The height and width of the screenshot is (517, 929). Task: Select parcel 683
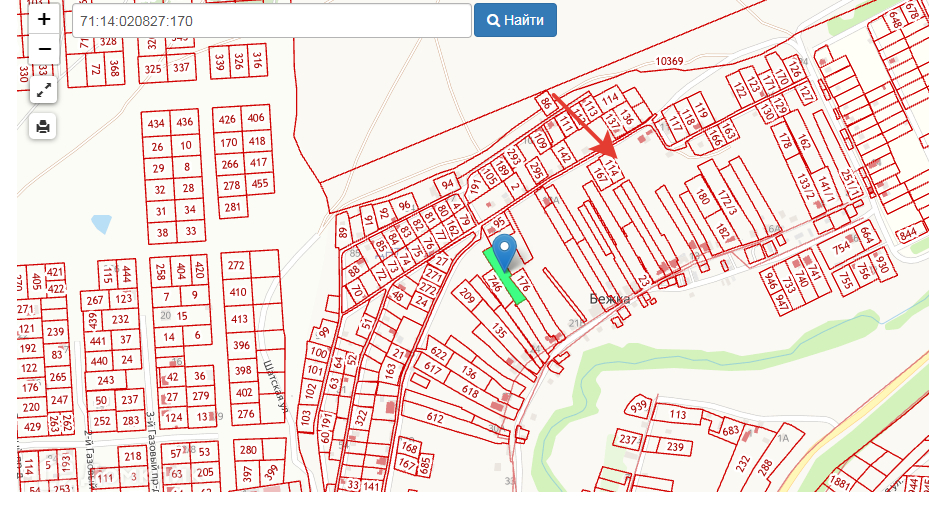click(x=731, y=430)
